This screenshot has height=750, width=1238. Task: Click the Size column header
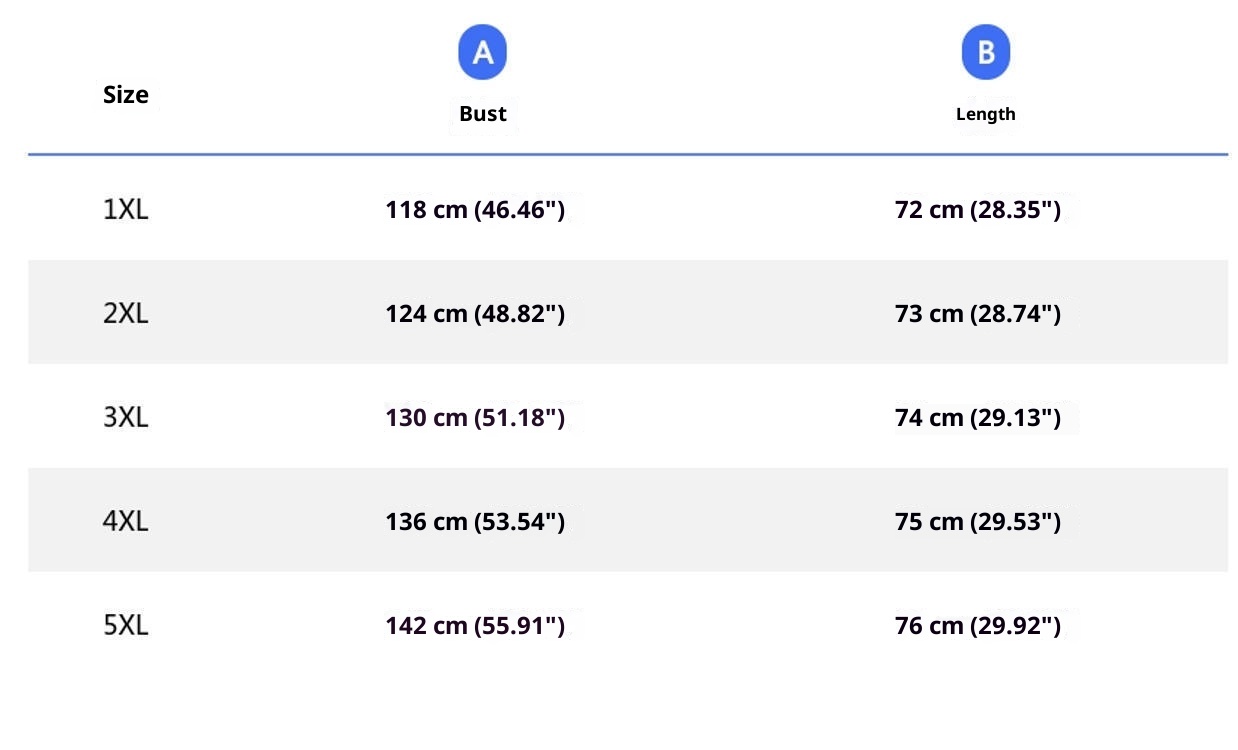click(x=126, y=95)
